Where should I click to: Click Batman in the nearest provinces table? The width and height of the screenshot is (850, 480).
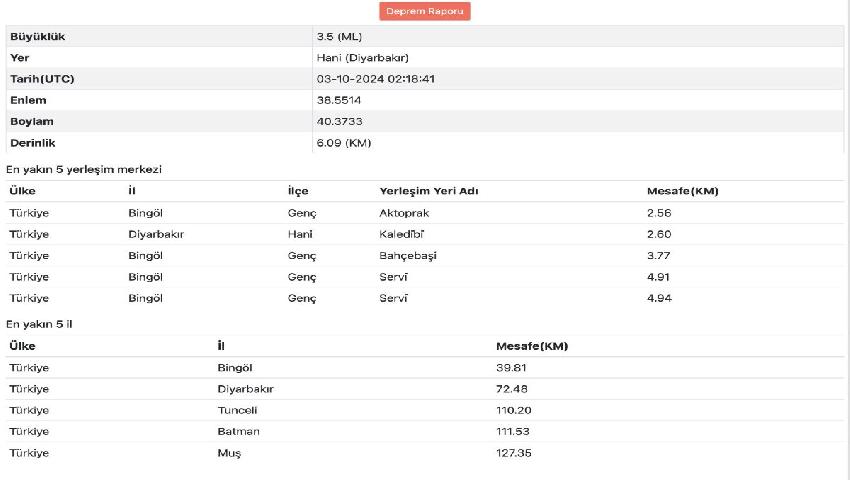point(238,431)
